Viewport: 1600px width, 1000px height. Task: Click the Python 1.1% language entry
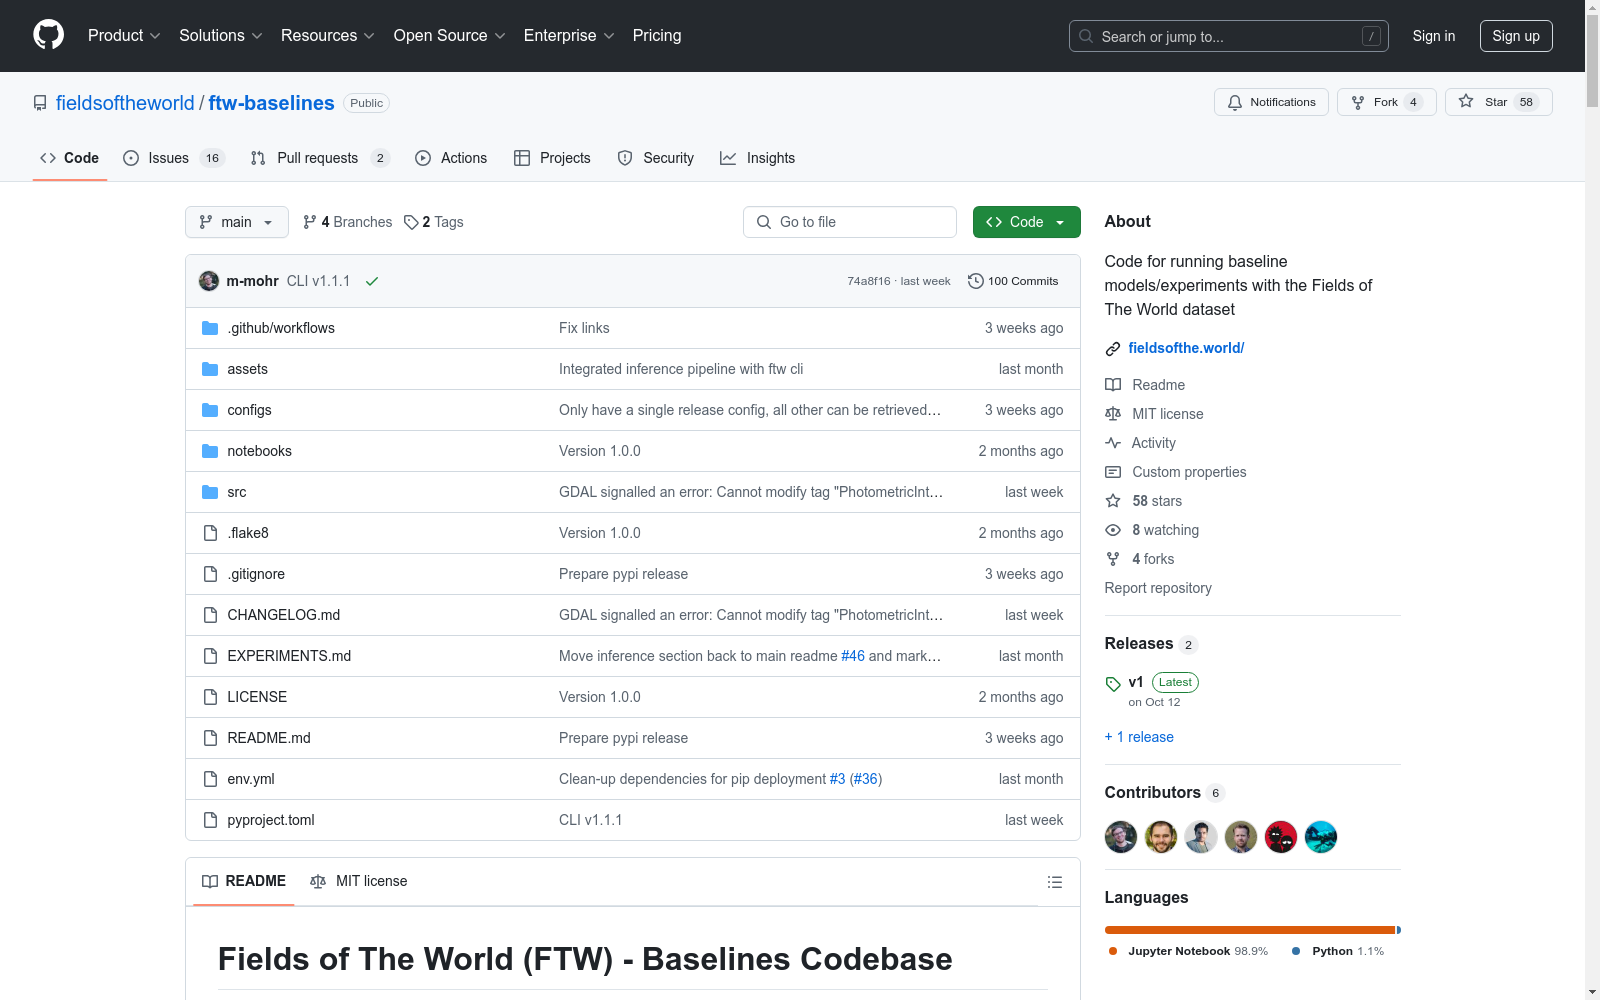point(1338,951)
